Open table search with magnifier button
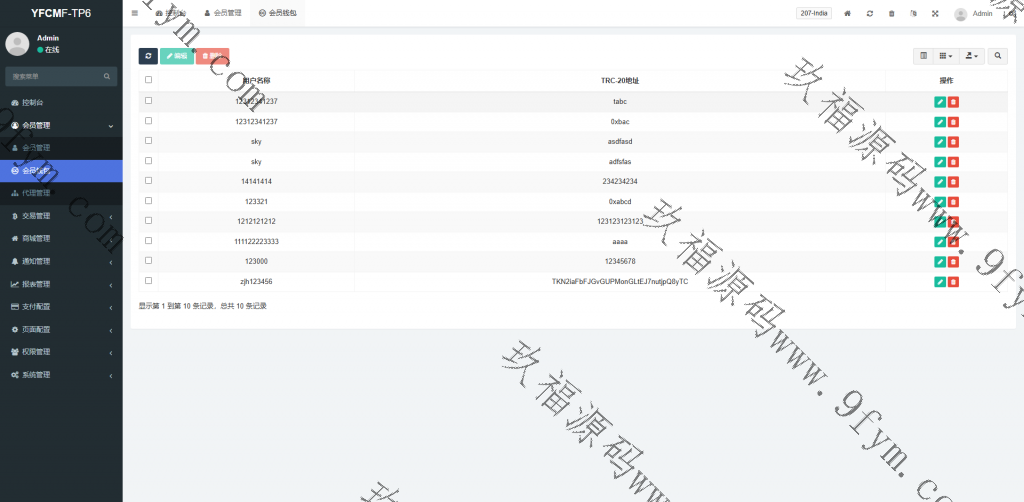The height and width of the screenshot is (502, 1024). point(998,56)
